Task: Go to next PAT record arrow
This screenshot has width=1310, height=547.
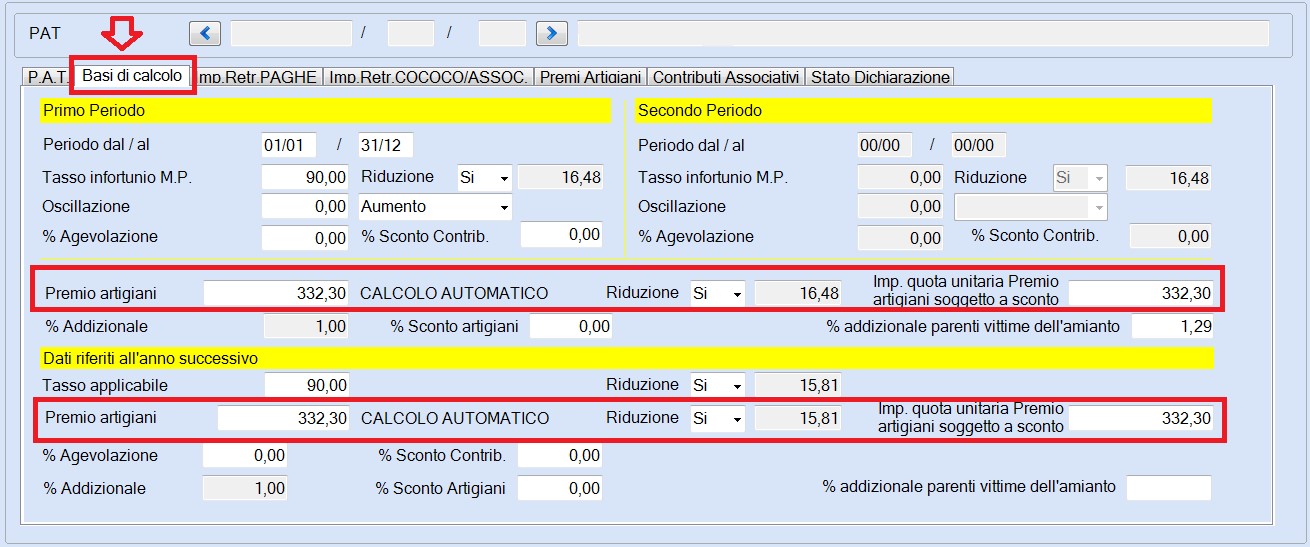Action: pos(552,33)
